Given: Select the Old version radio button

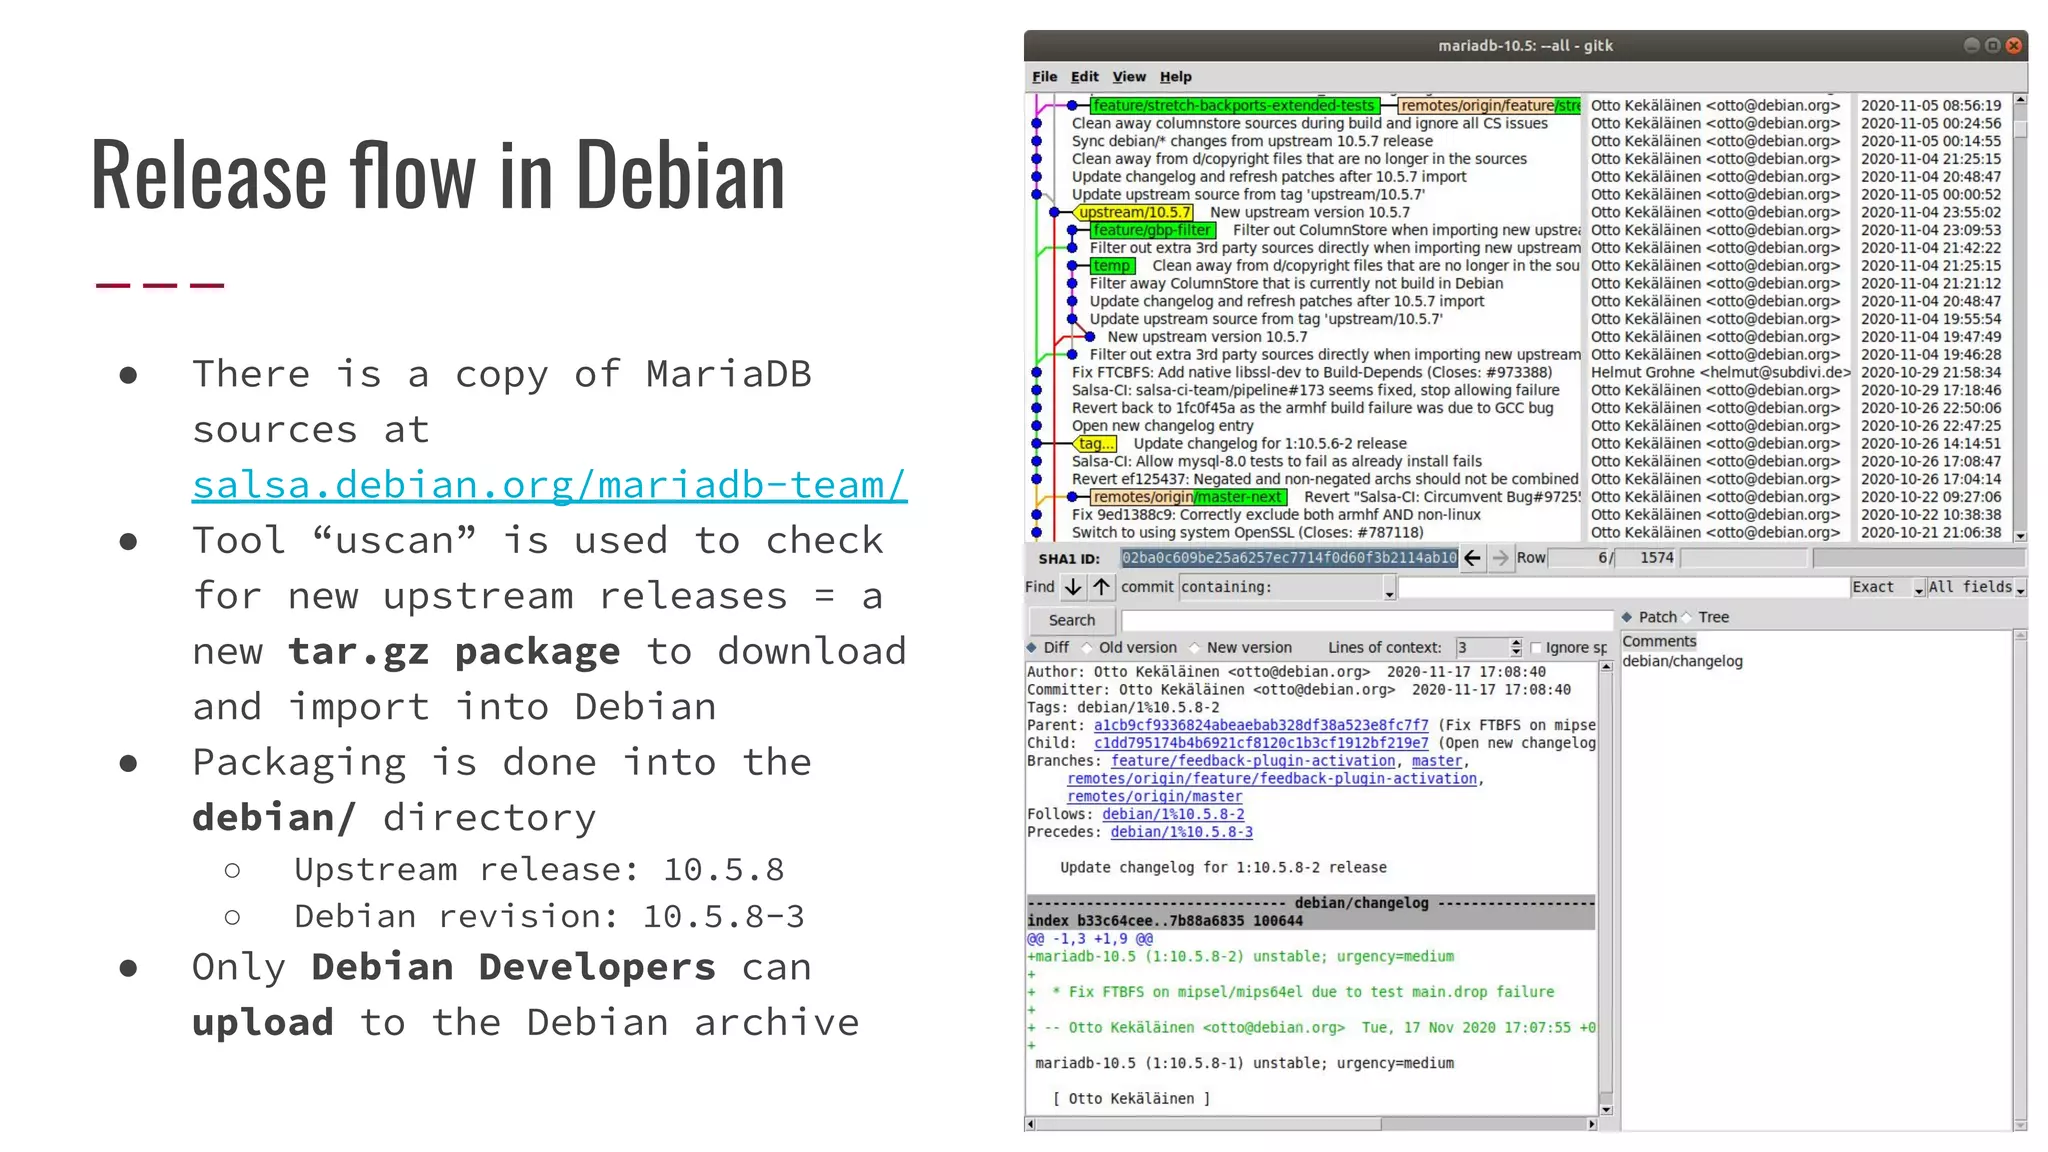Looking at the screenshot, I should click(1129, 648).
